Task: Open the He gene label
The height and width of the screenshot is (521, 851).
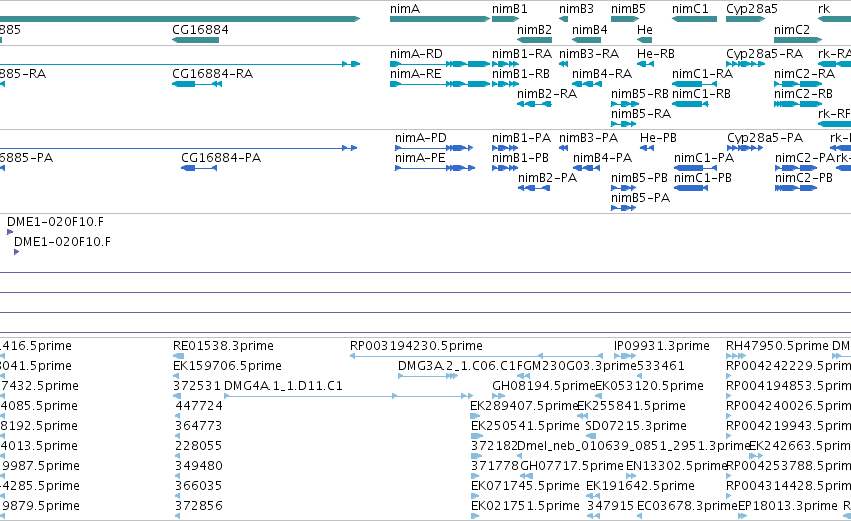Action: pyautogui.click(x=645, y=29)
